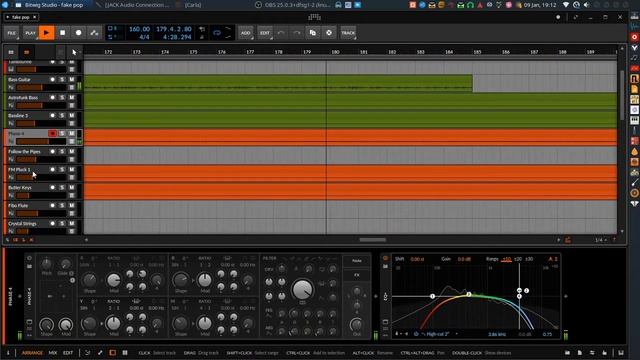This screenshot has width=640, height=360.
Task: Open the Phase-4 Note section button
Action: point(357,261)
